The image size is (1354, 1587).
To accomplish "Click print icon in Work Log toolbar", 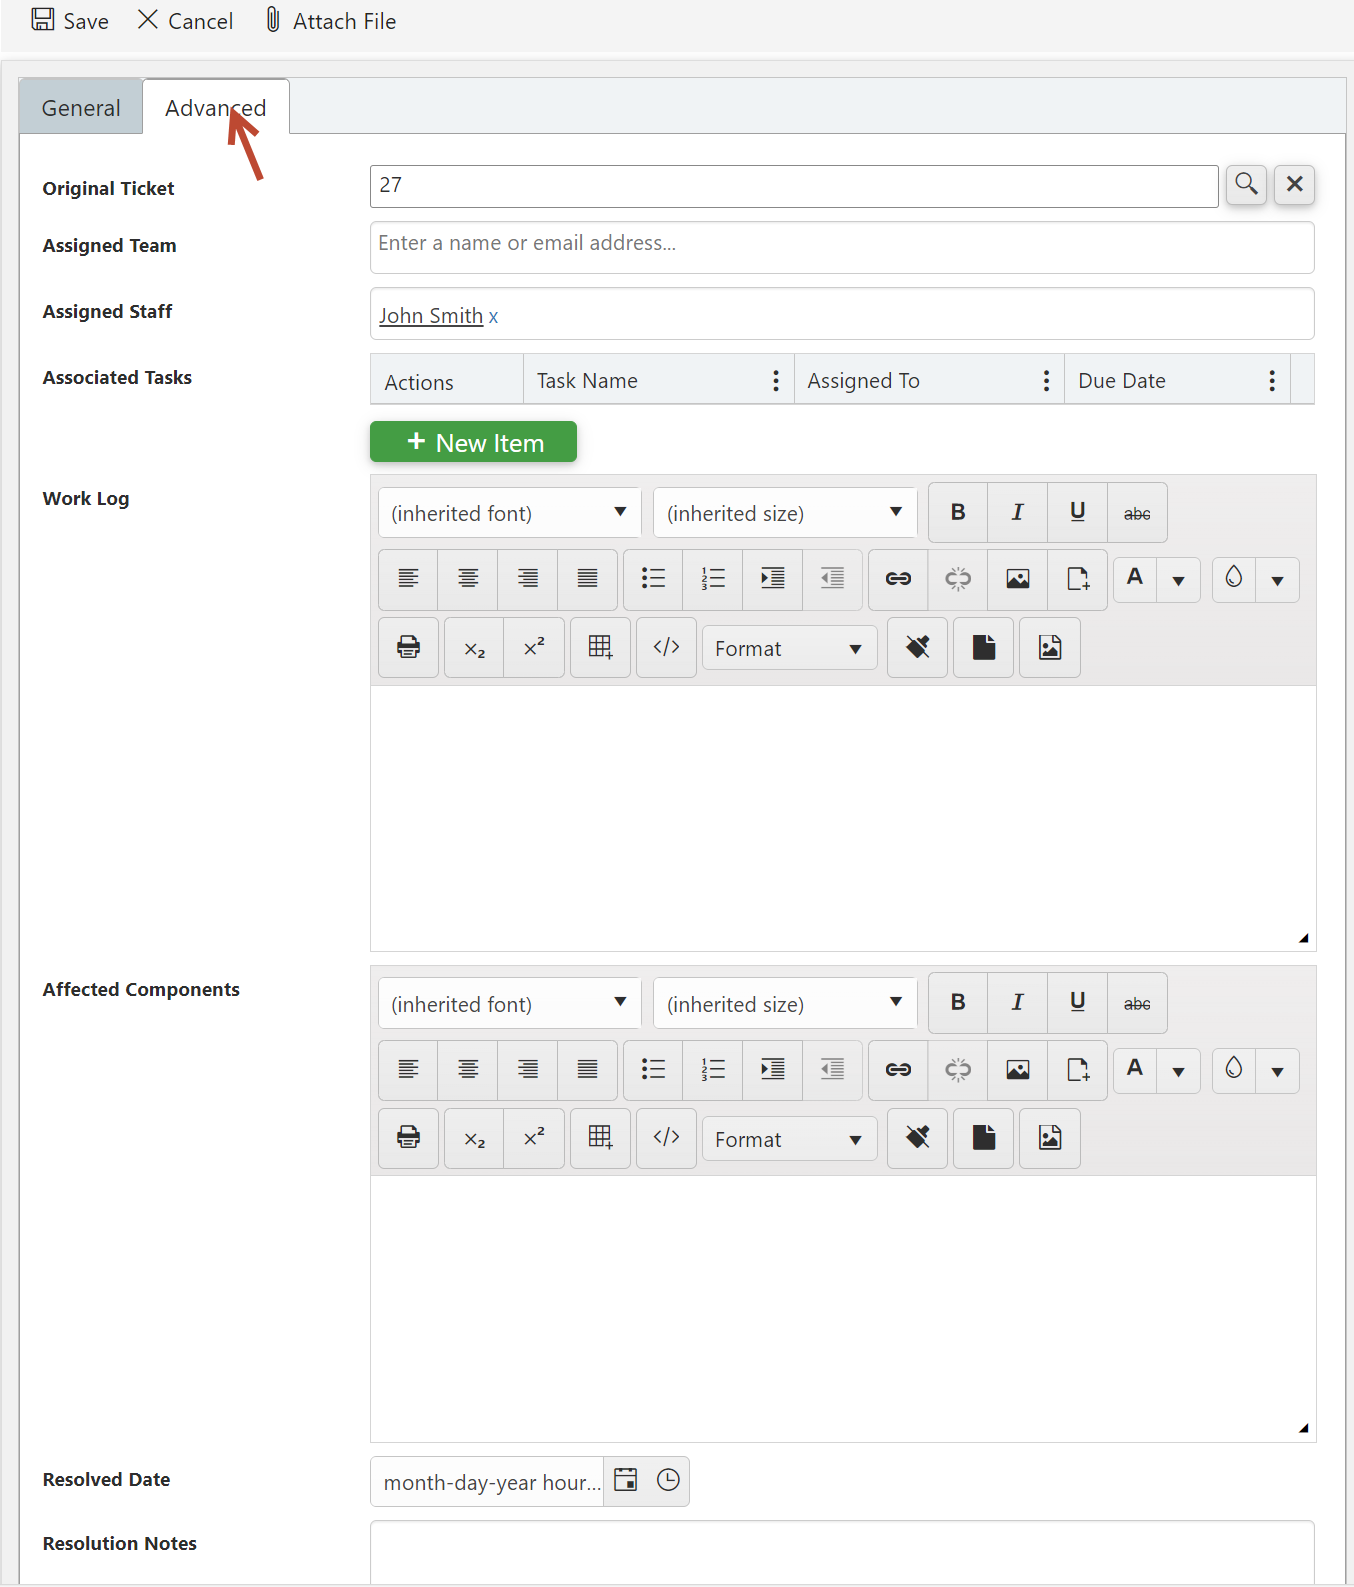I will 408,648.
